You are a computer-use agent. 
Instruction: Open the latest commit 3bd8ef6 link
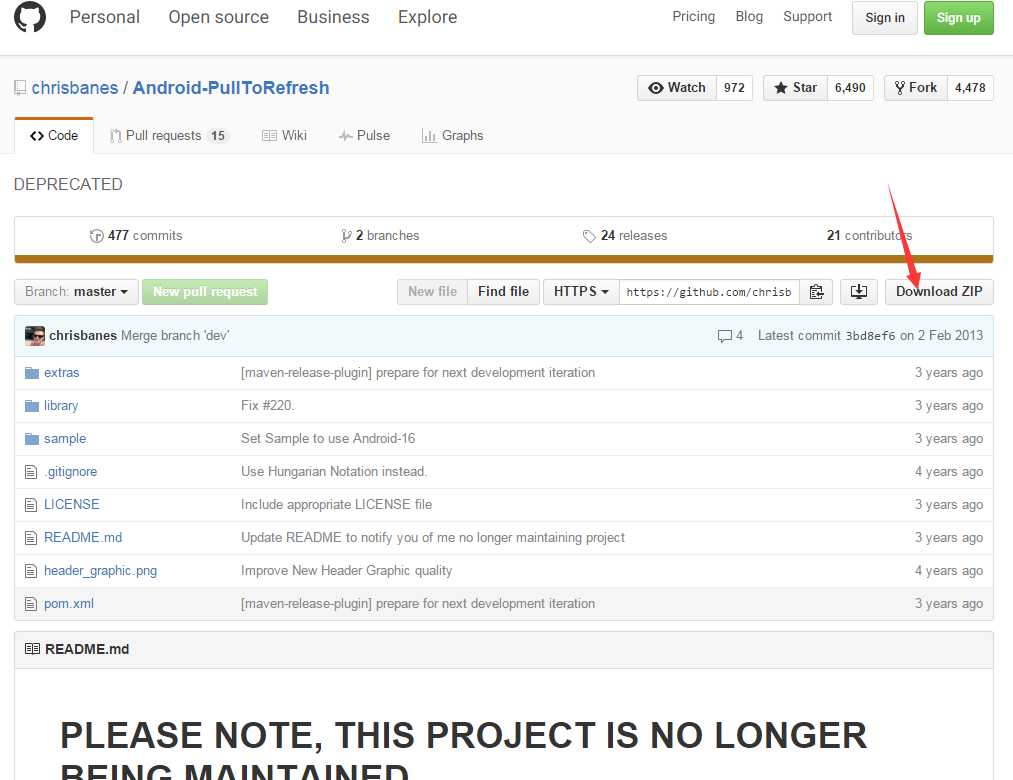click(x=870, y=336)
